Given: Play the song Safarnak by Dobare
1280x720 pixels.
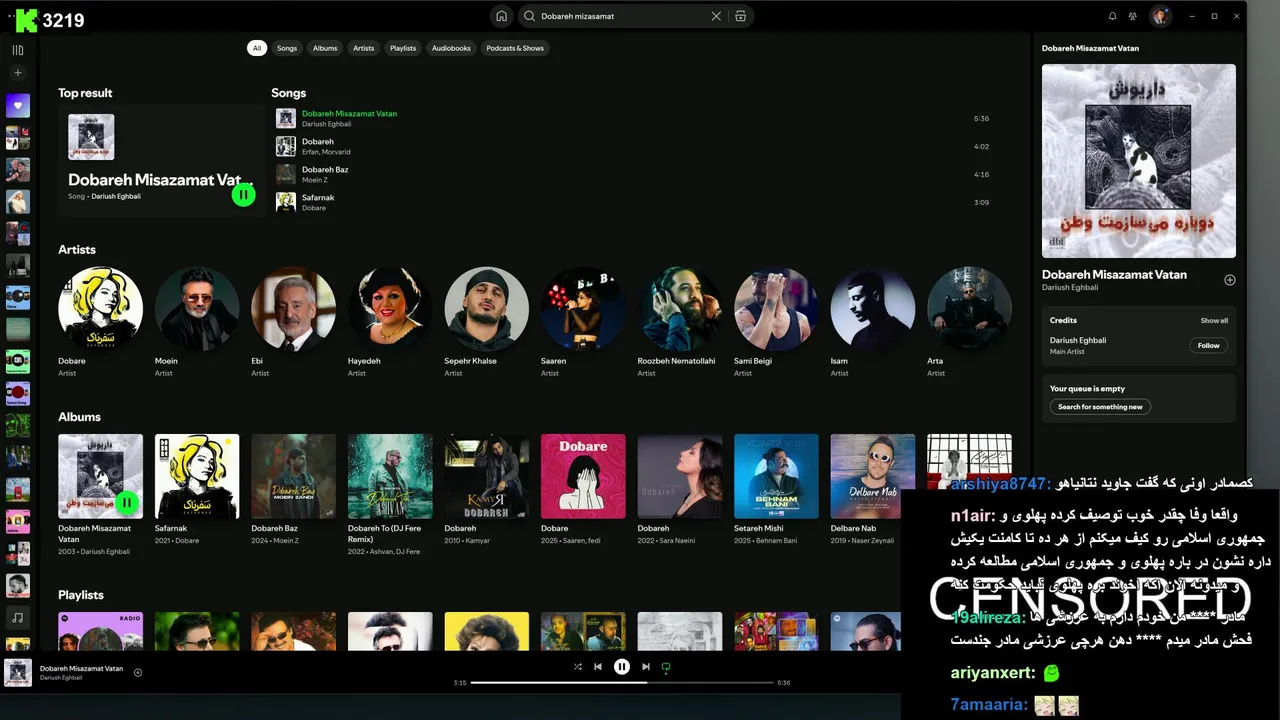Looking at the screenshot, I should click(x=633, y=202).
